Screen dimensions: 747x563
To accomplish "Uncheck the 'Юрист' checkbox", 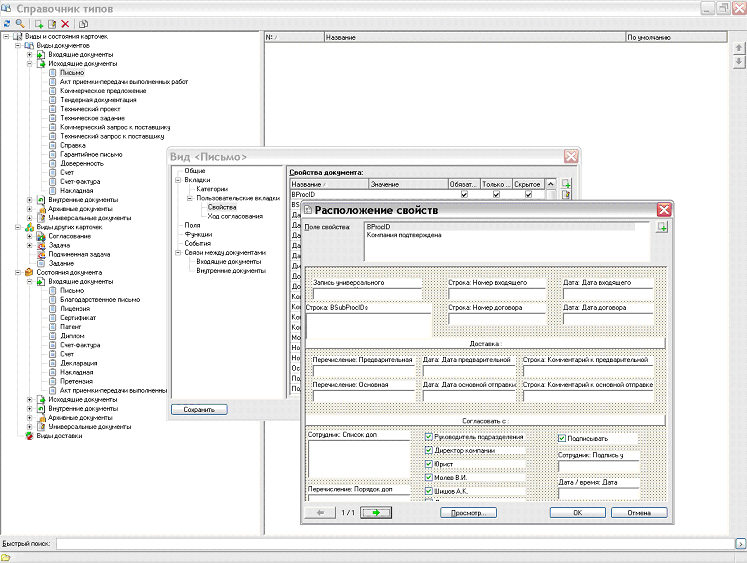I will coord(429,464).
